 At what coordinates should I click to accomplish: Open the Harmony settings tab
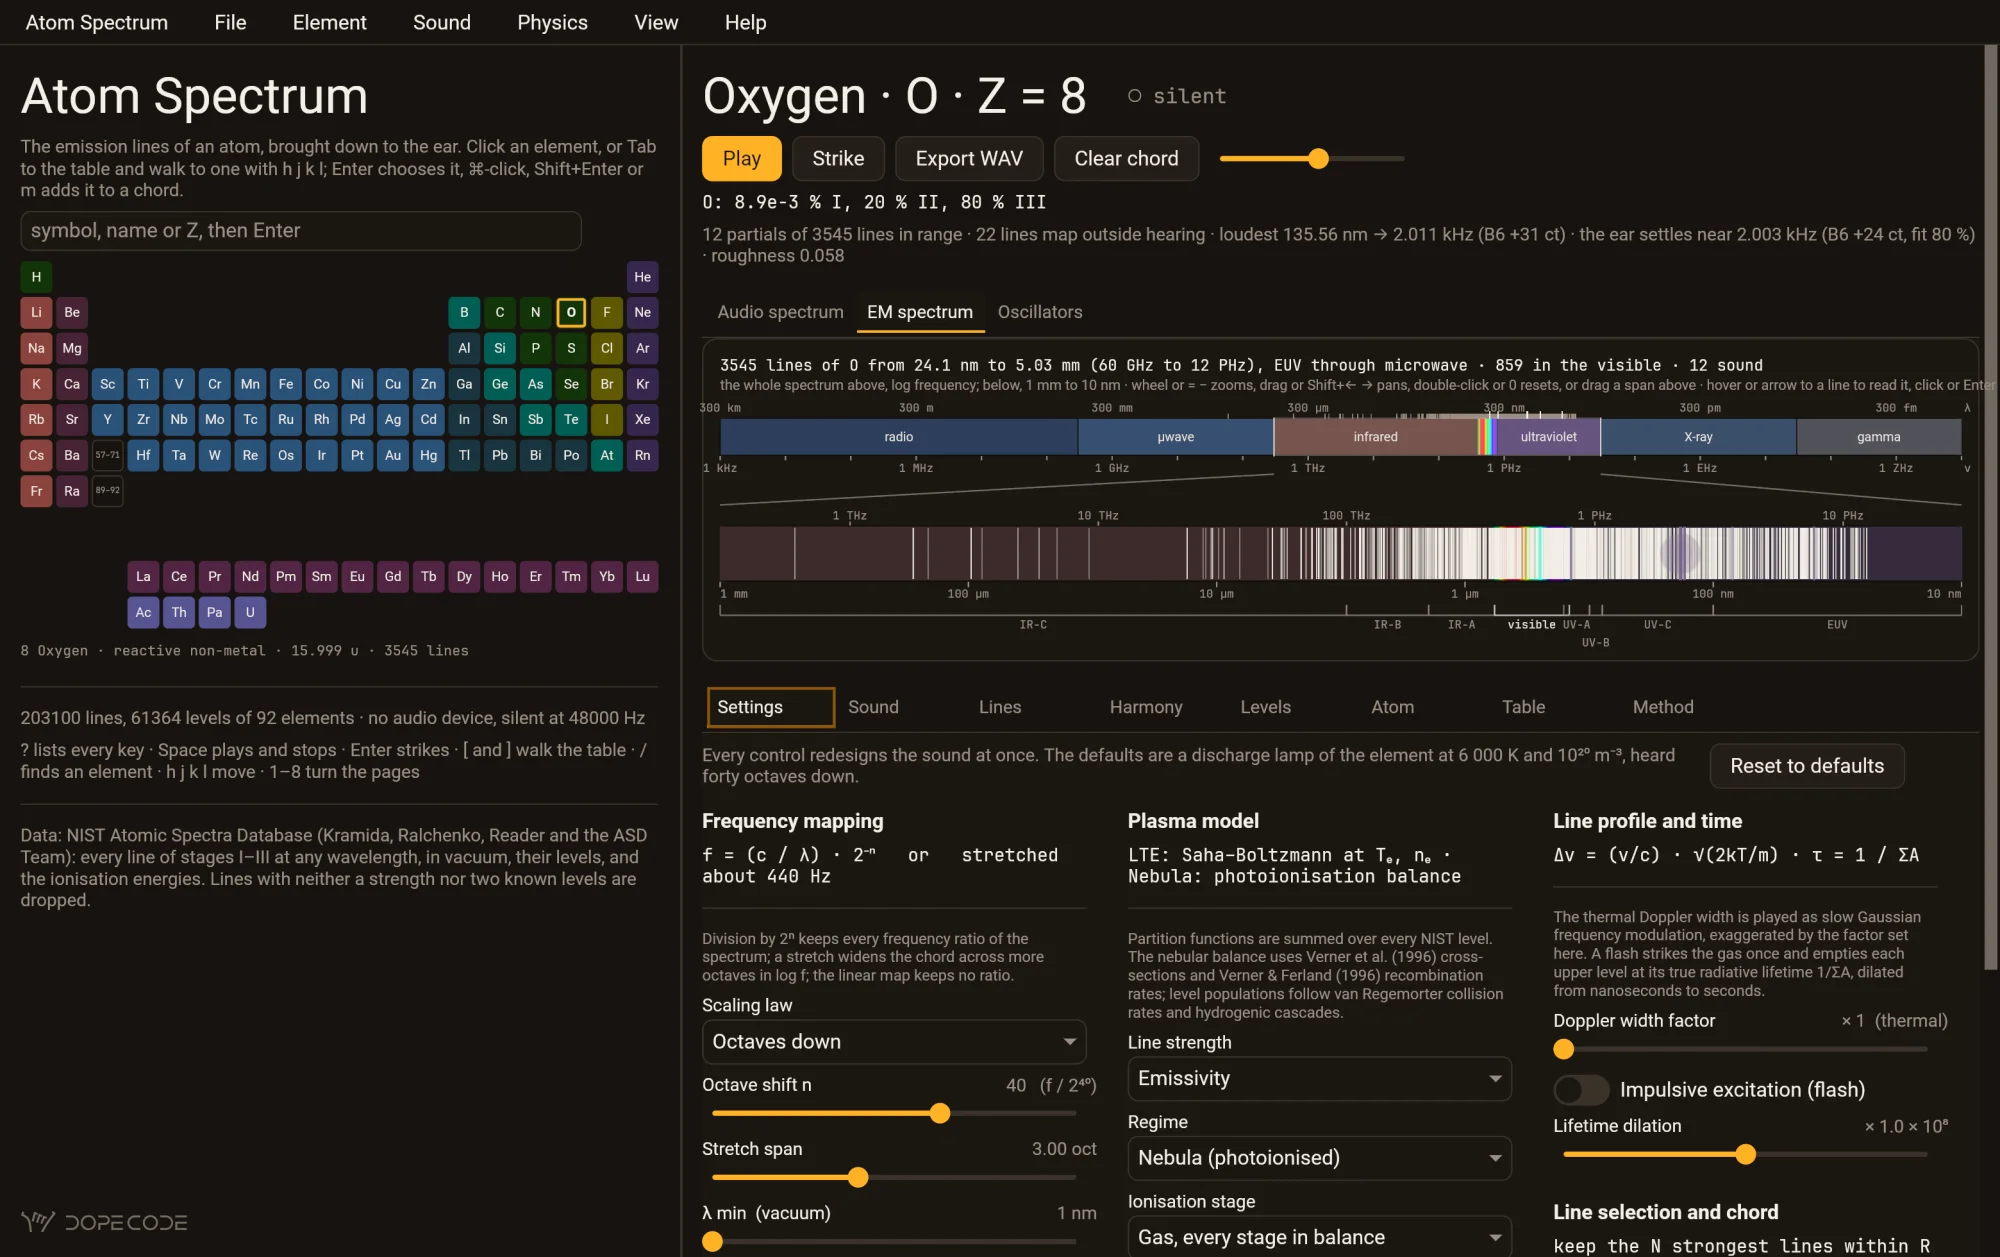point(1146,707)
